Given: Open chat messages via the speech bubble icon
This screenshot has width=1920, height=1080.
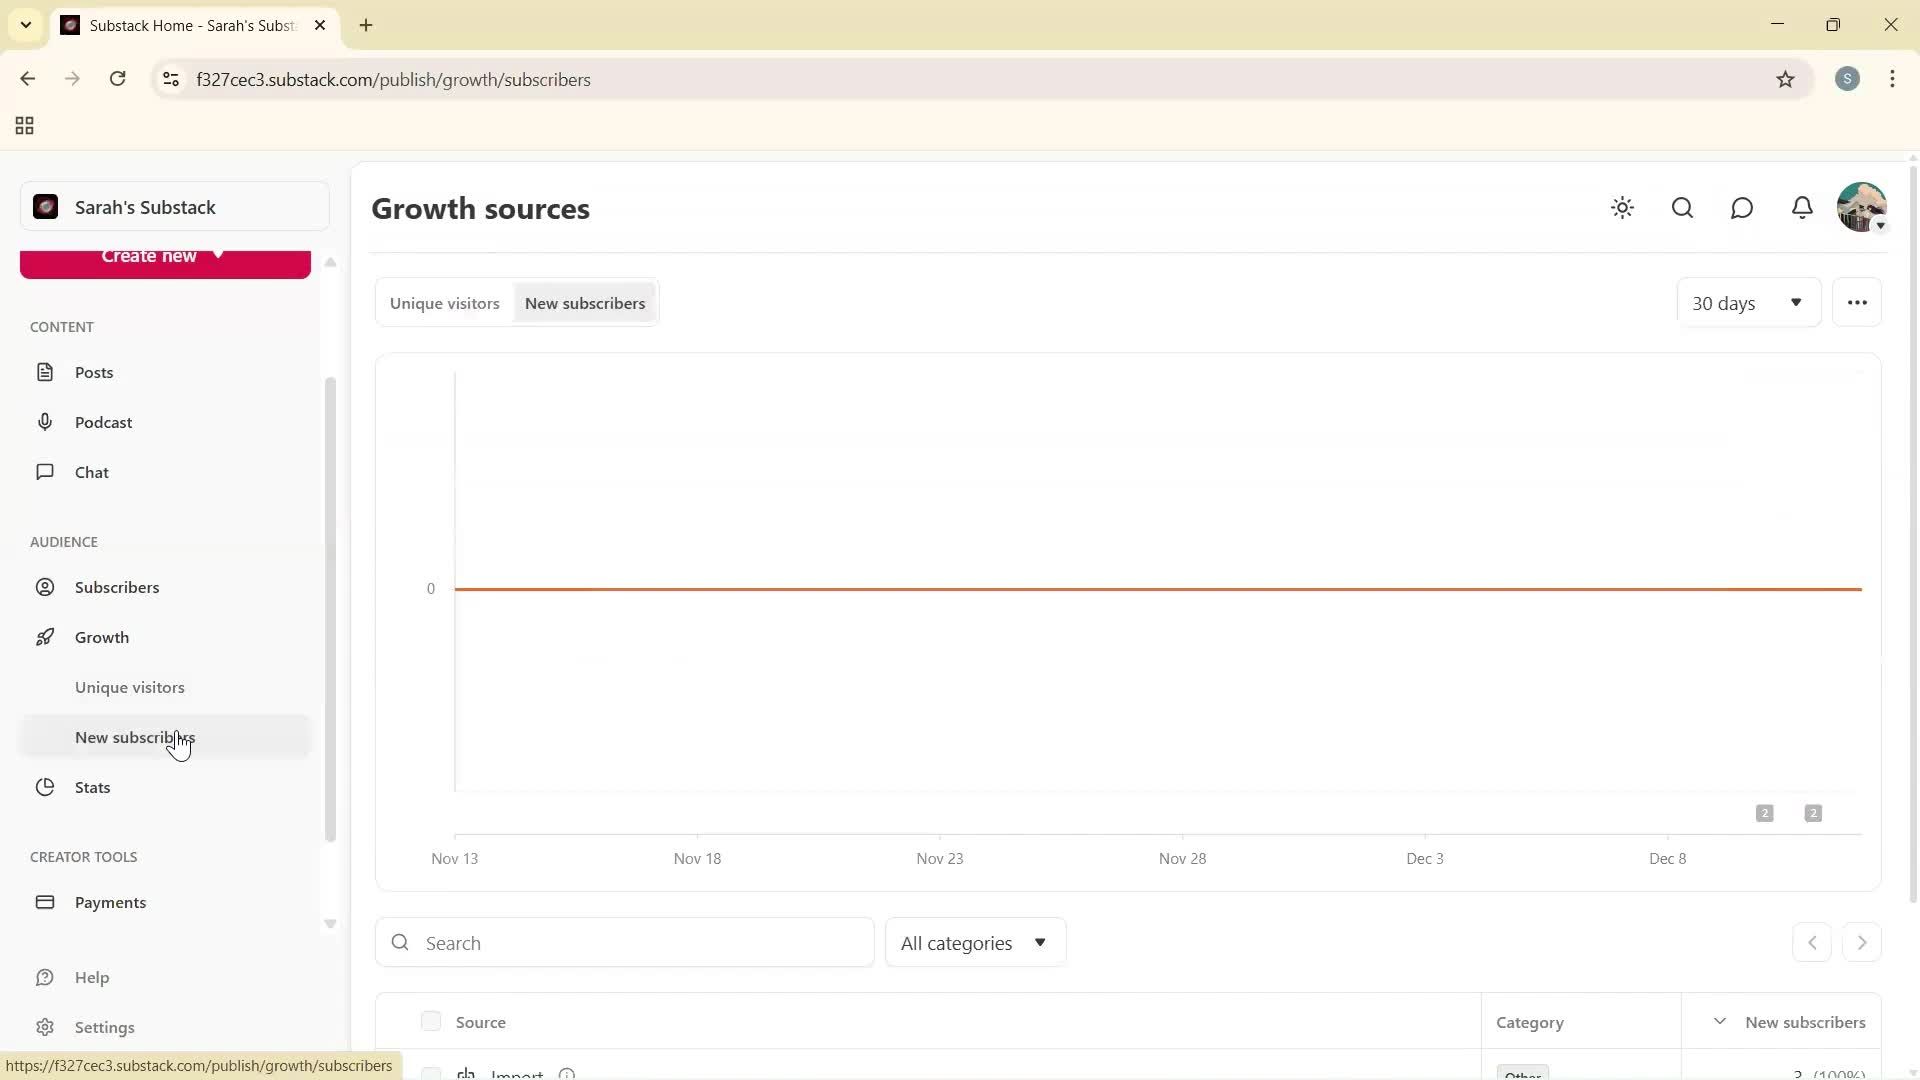Looking at the screenshot, I should (x=1741, y=208).
